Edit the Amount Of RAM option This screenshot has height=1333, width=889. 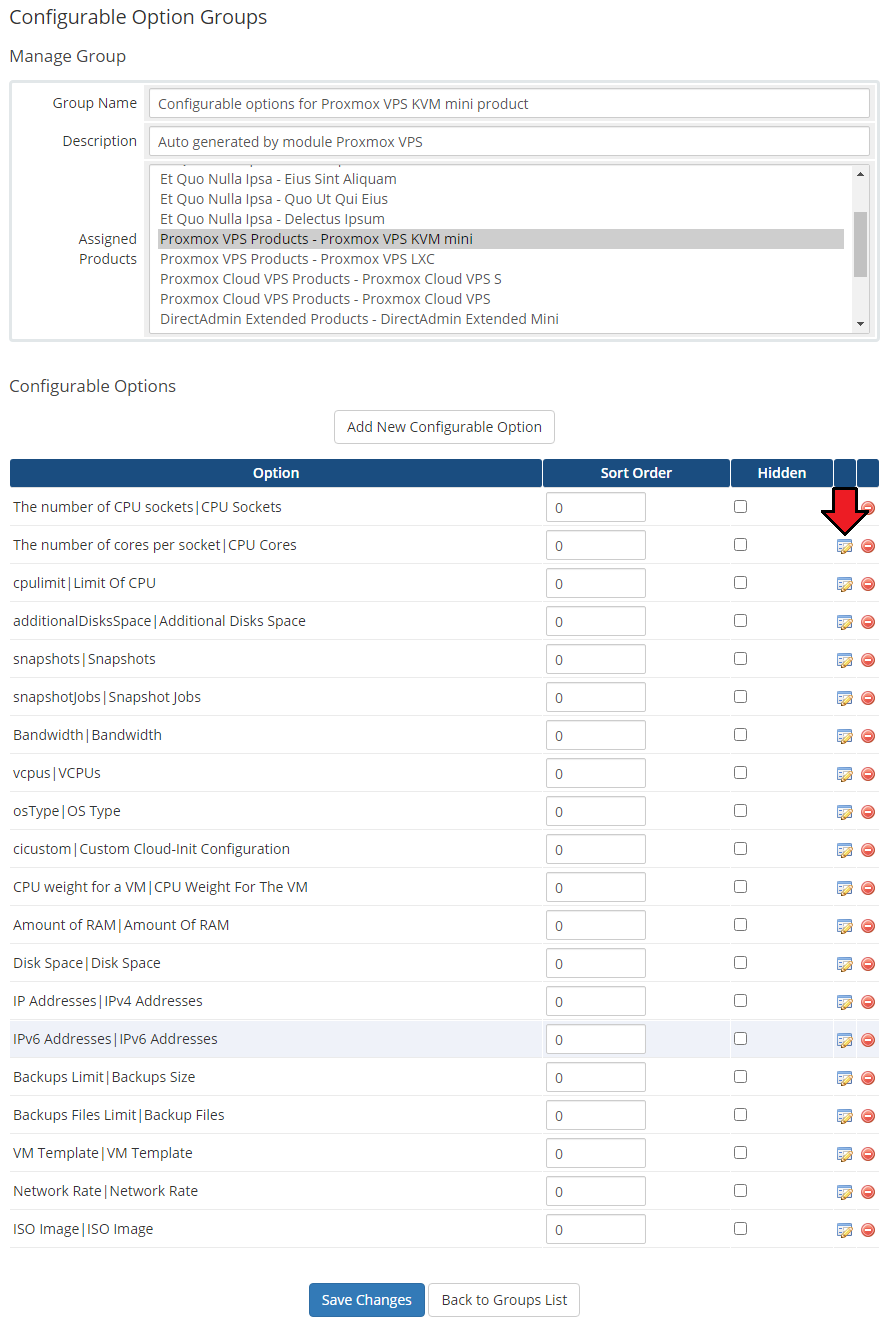[845, 926]
